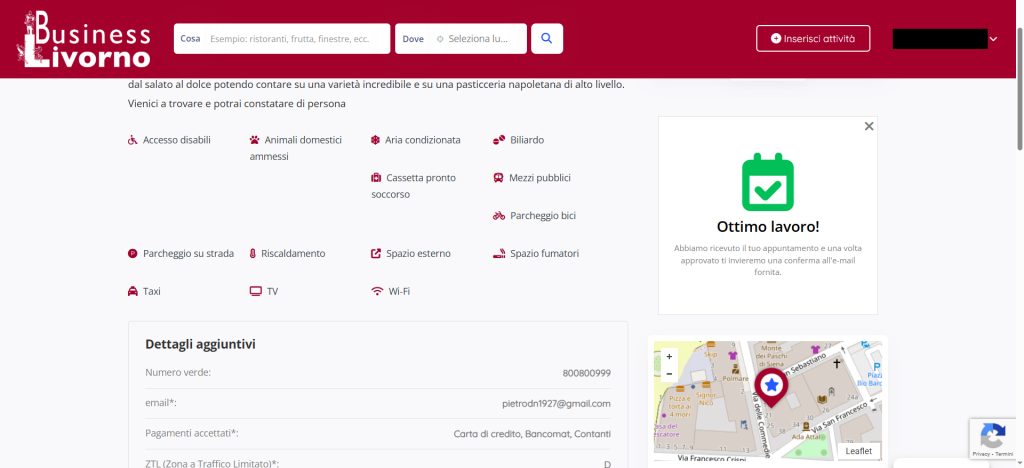Image resolution: width=1024 pixels, height=468 pixels.
Task: Click the magnifying glass search button
Action: coord(546,39)
